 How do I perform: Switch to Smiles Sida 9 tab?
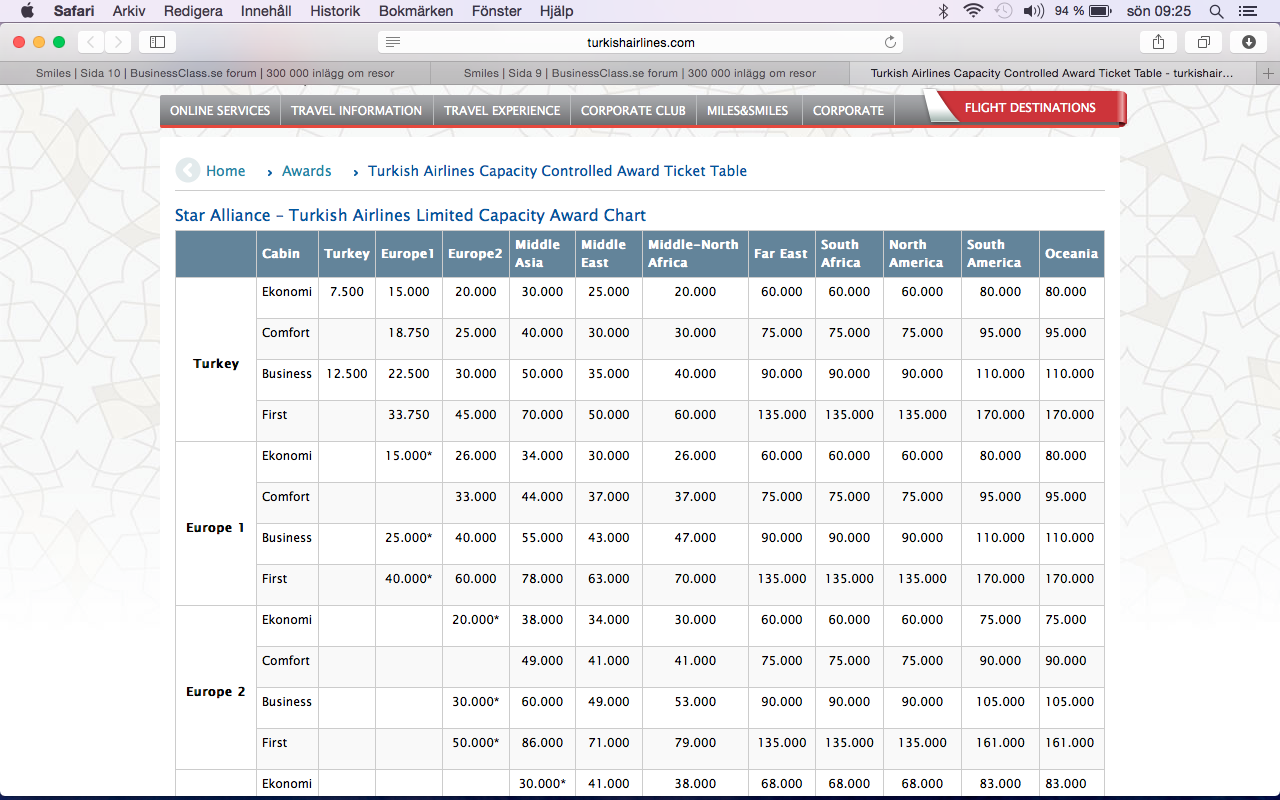point(640,73)
